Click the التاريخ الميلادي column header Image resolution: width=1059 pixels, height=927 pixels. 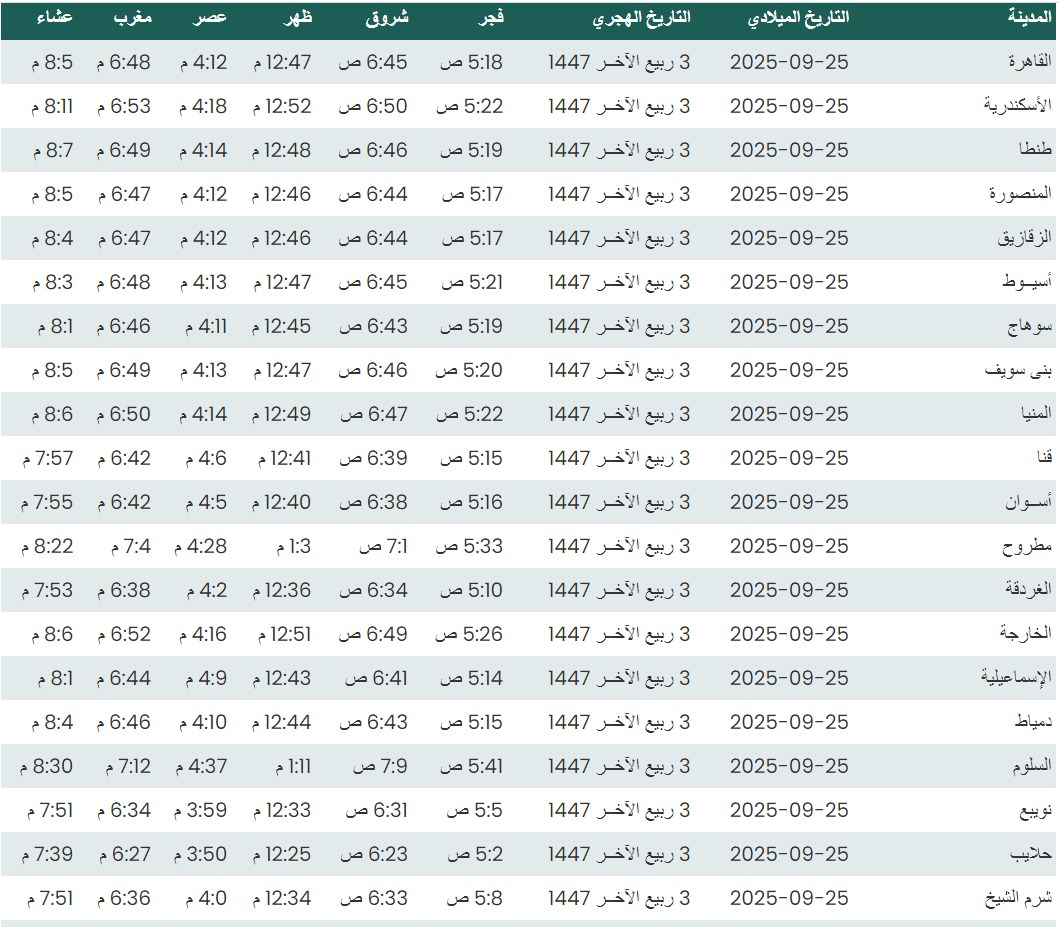798,18
